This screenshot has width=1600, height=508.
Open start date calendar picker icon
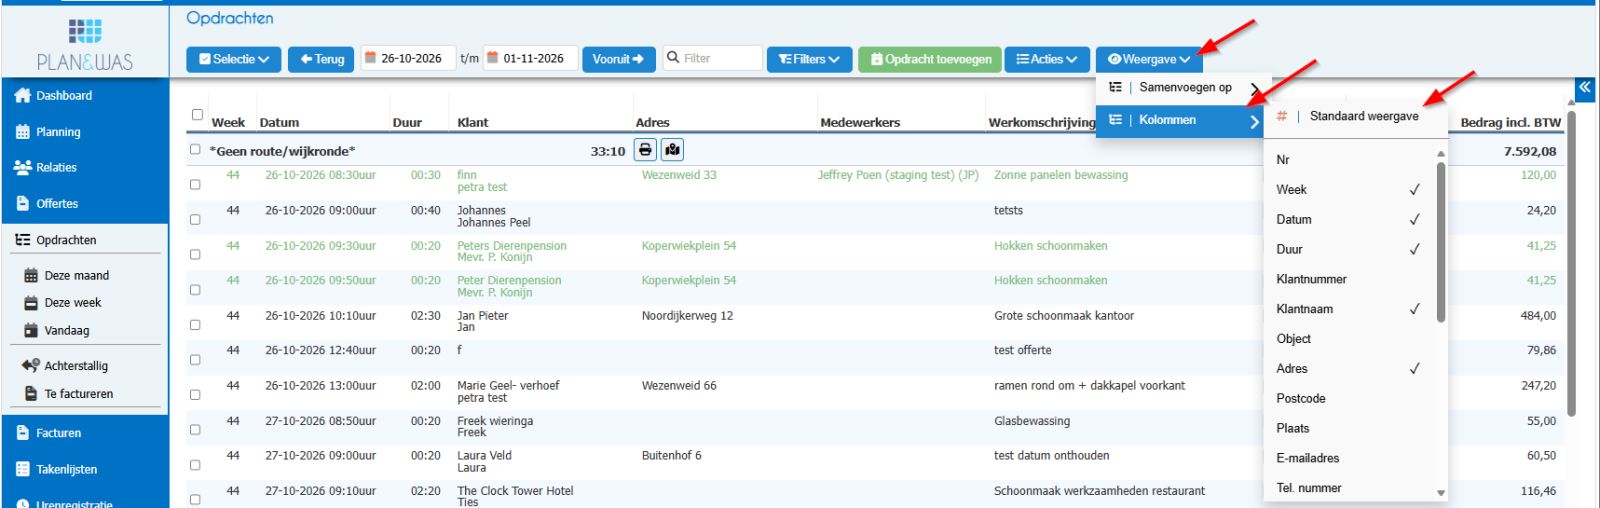pos(370,58)
